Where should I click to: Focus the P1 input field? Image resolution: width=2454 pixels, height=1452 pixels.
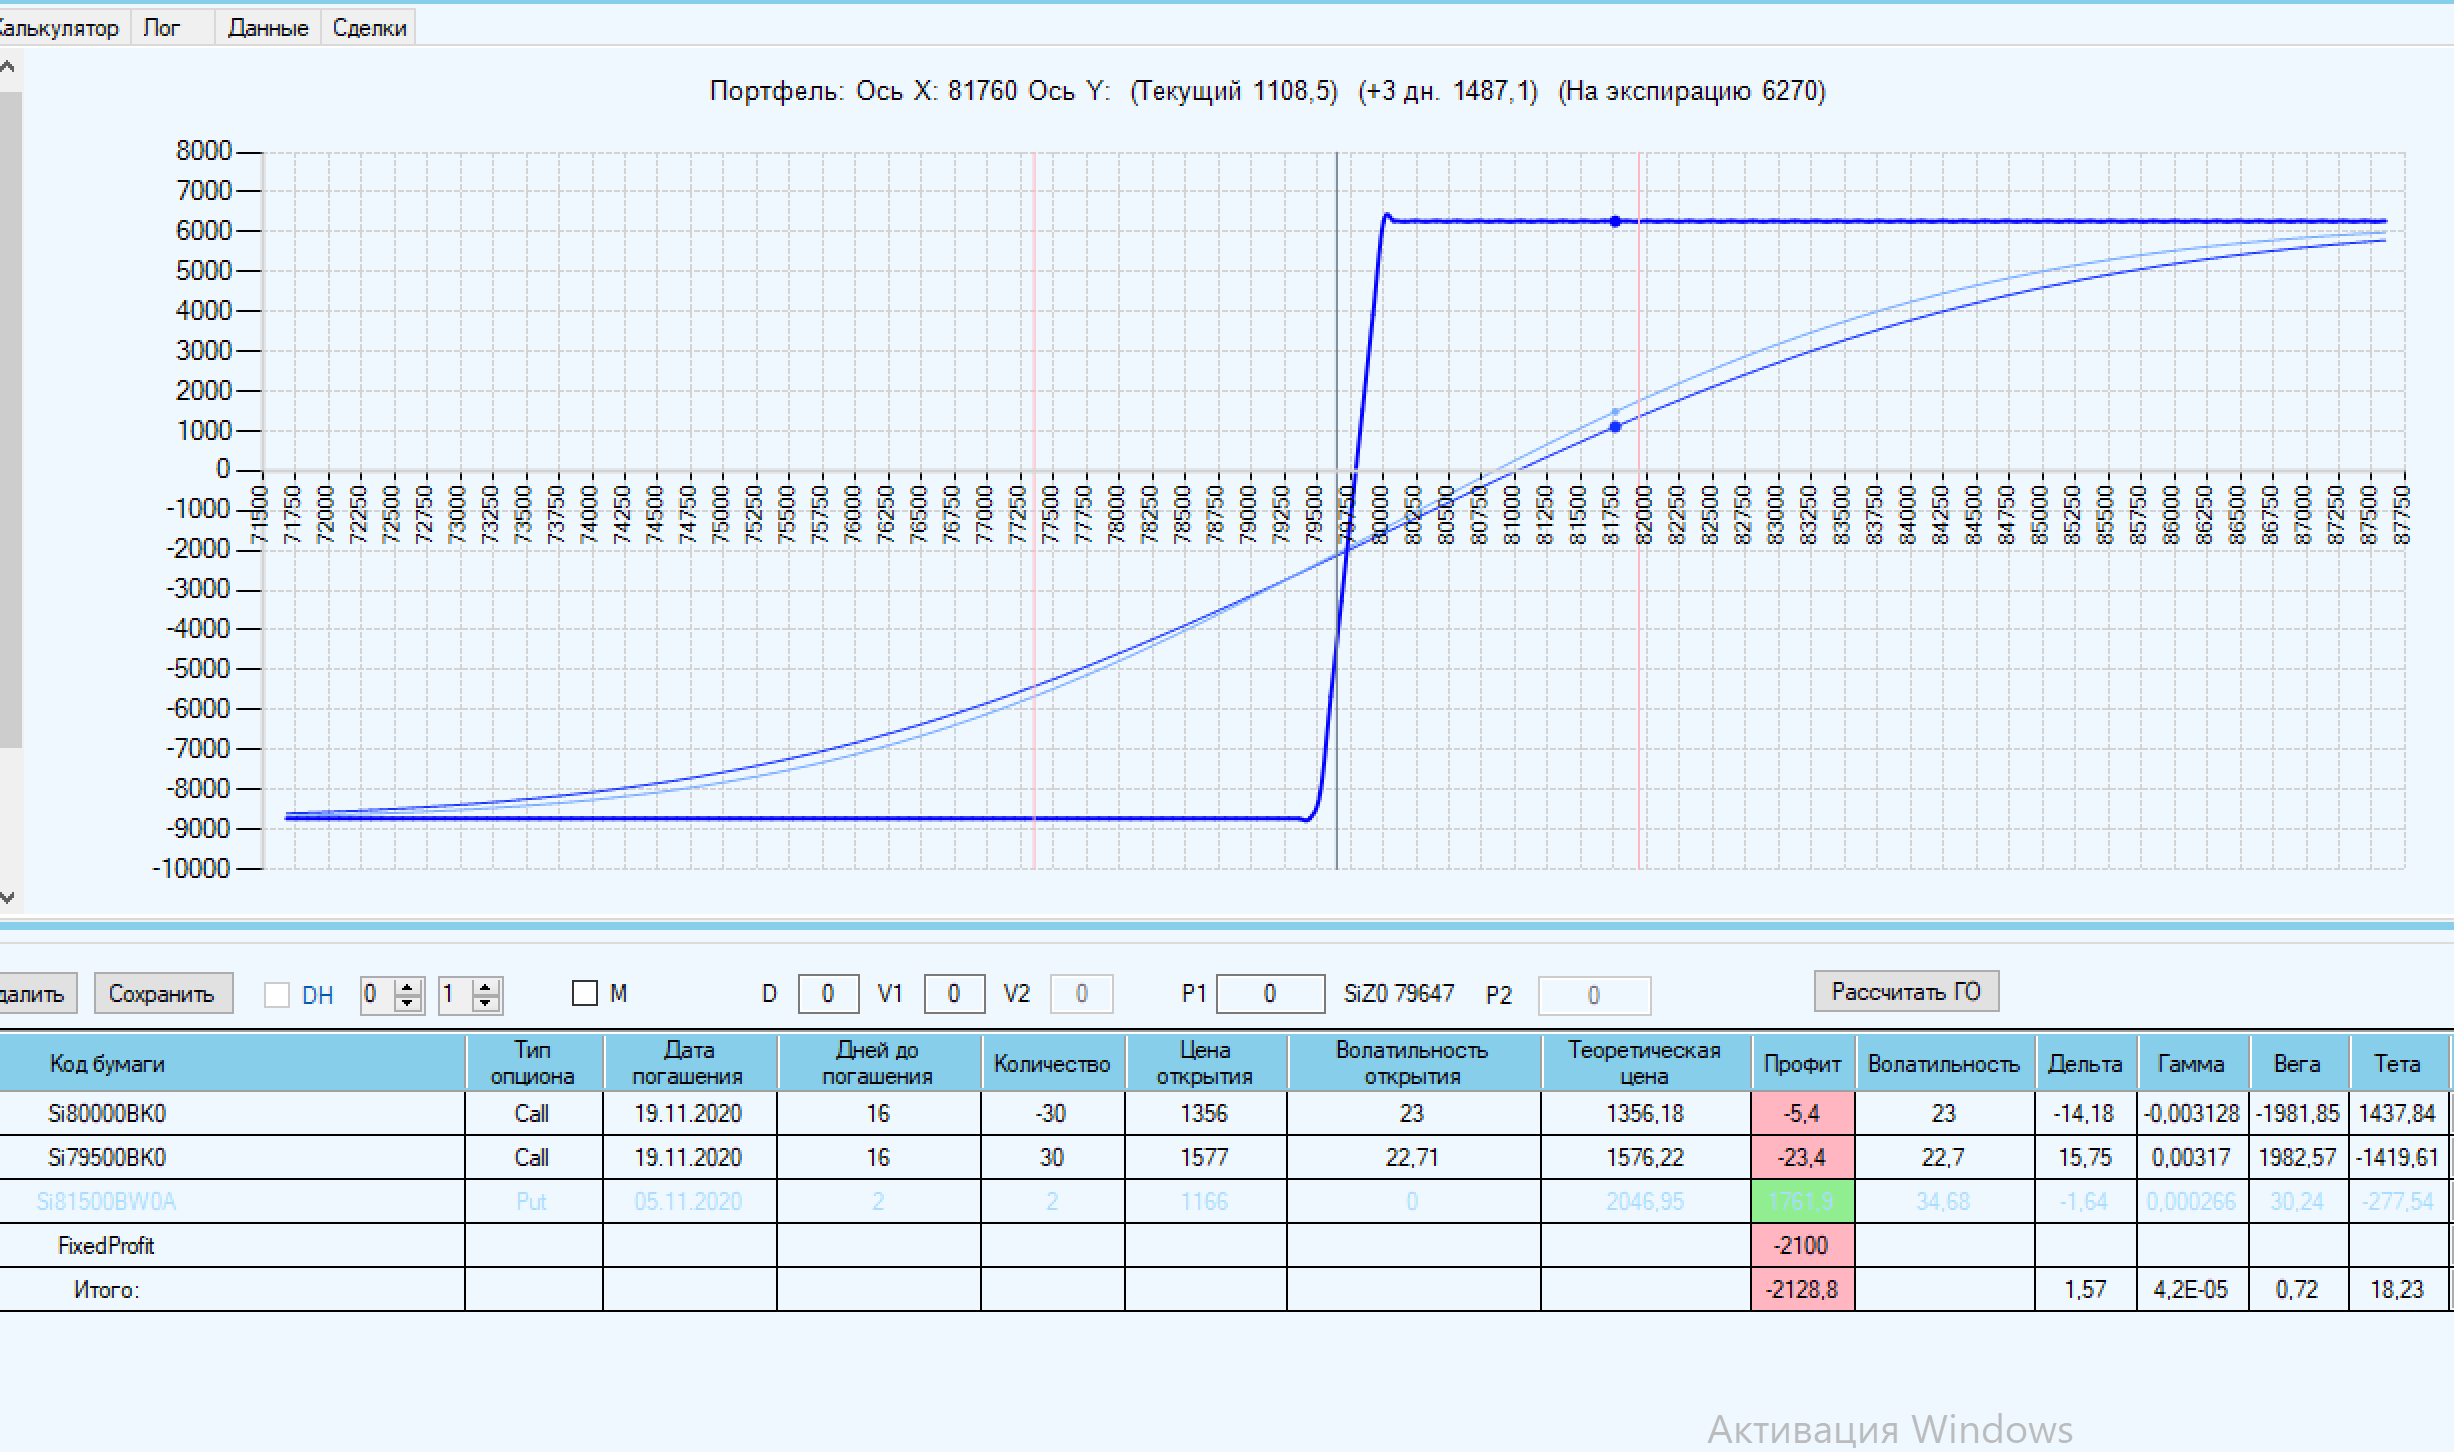[1270, 994]
